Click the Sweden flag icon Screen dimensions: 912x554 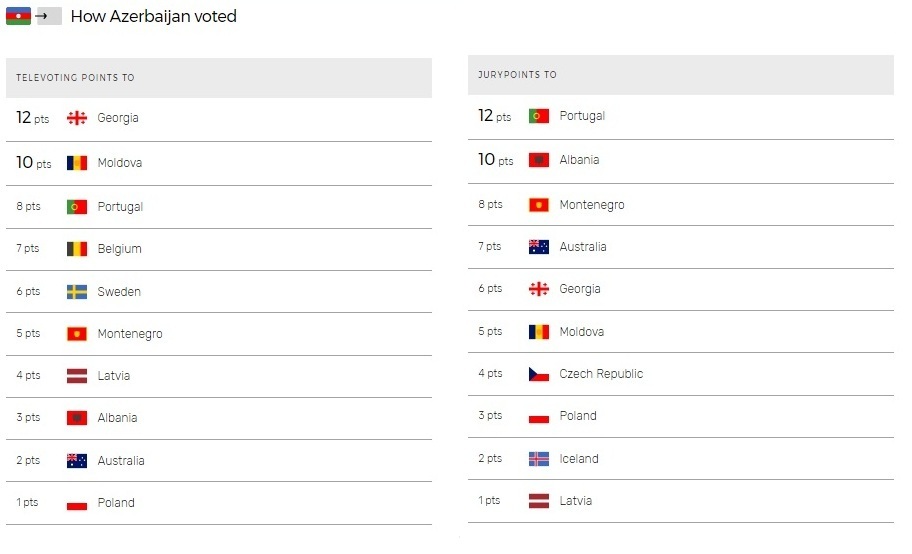[x=77, y=292]
